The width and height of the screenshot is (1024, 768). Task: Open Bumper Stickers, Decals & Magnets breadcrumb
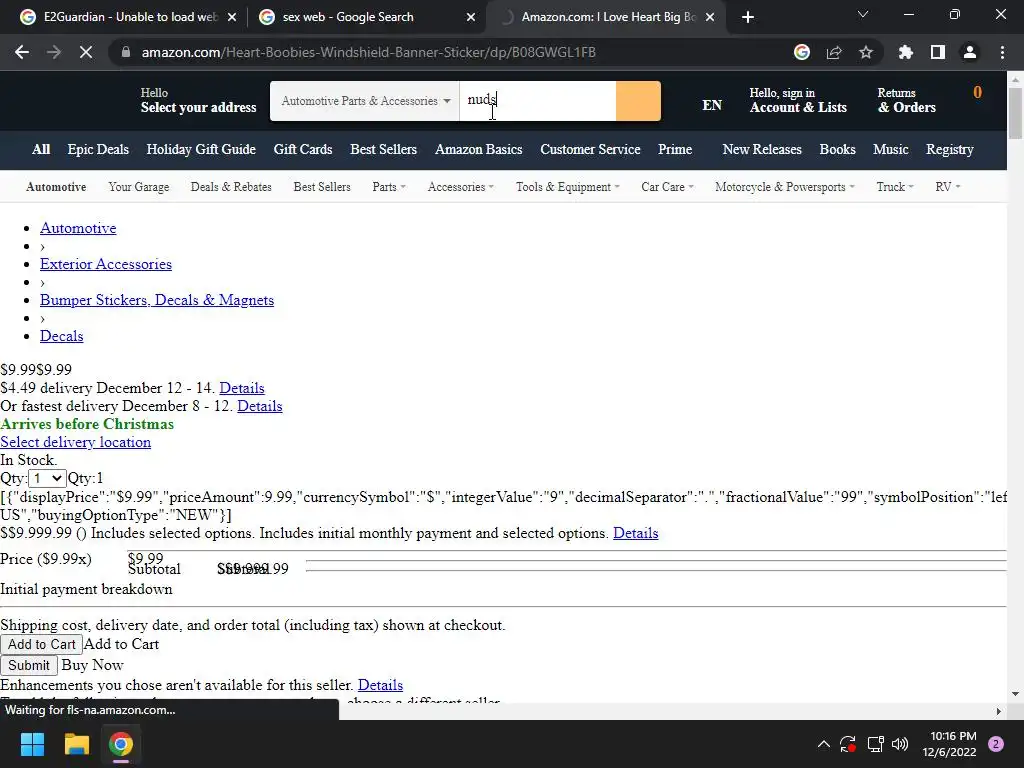(x=157, y=300)
